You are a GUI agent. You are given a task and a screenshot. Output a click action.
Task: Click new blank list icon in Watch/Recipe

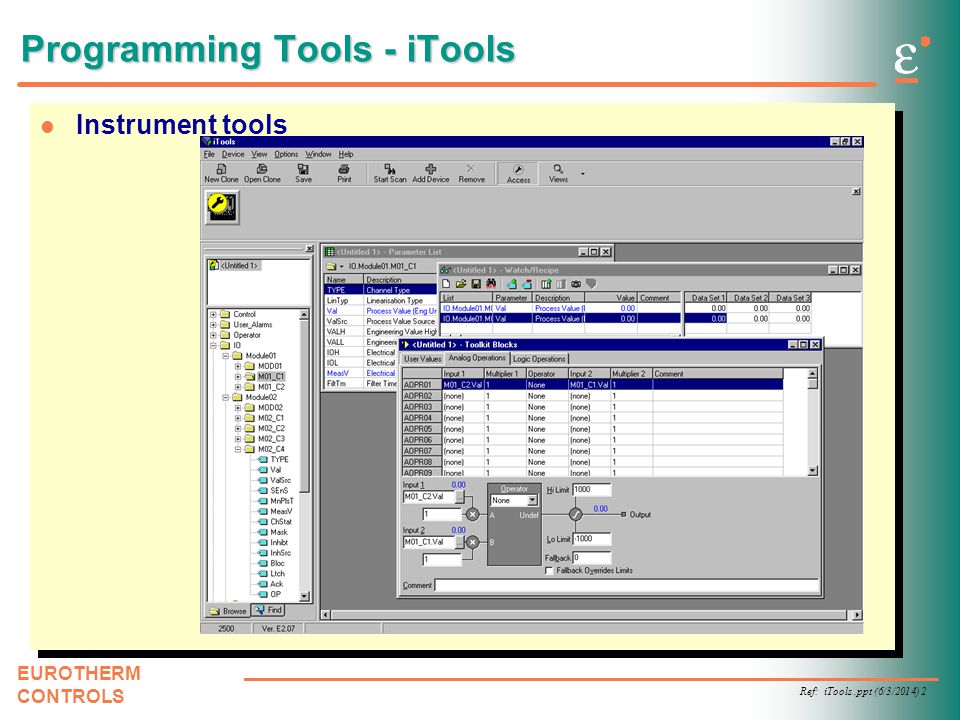tap(446, 284)
